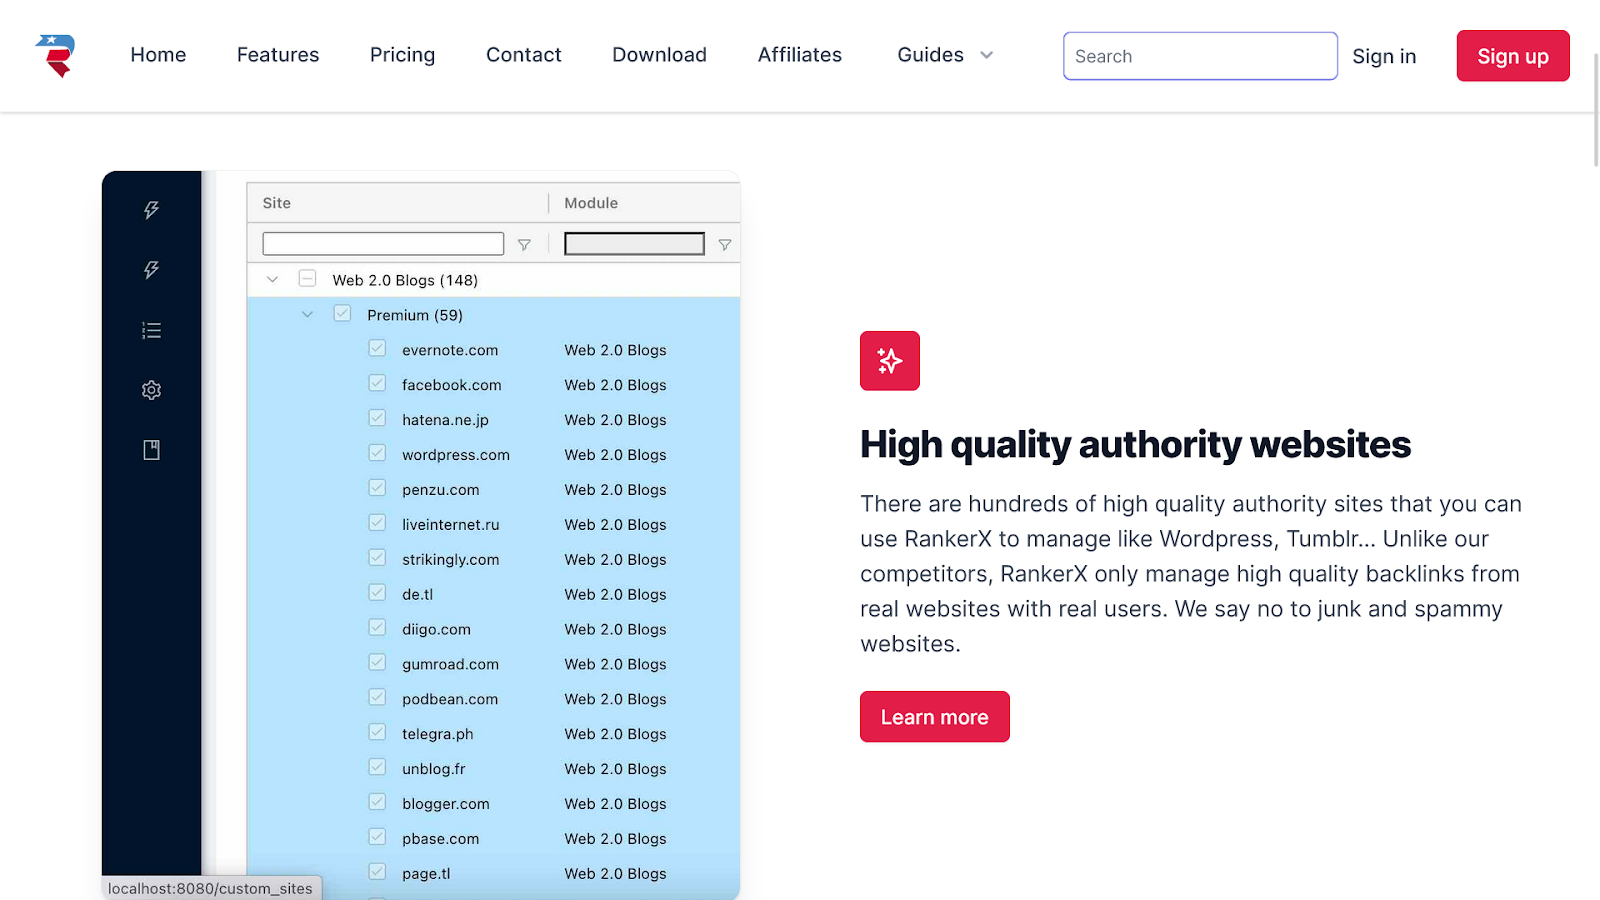
Task: Click the Module filter text box
Action: click(x=634, y=244)
